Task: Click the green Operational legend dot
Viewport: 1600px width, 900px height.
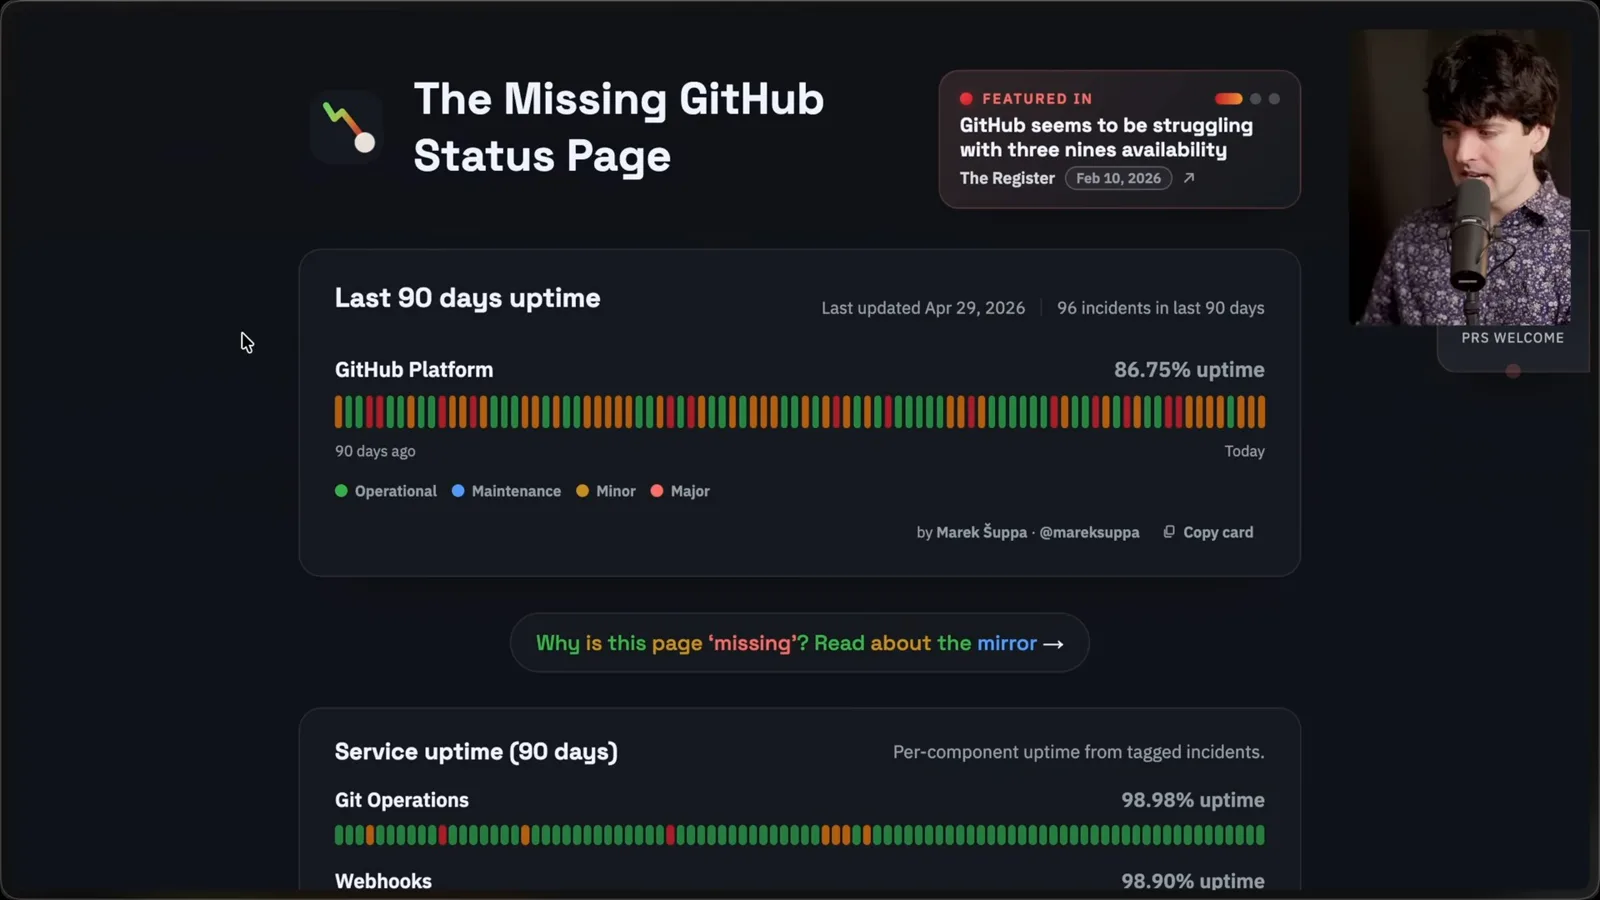Action: click(x=341, y=491)
